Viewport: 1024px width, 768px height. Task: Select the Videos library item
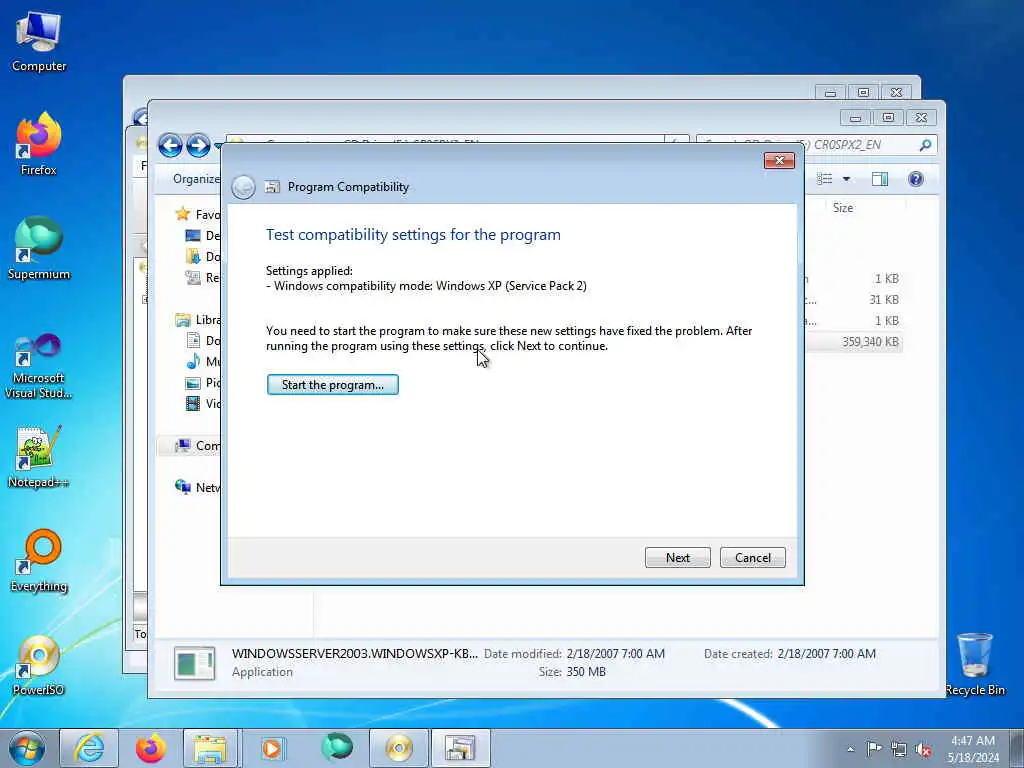(x=203, y=404)
